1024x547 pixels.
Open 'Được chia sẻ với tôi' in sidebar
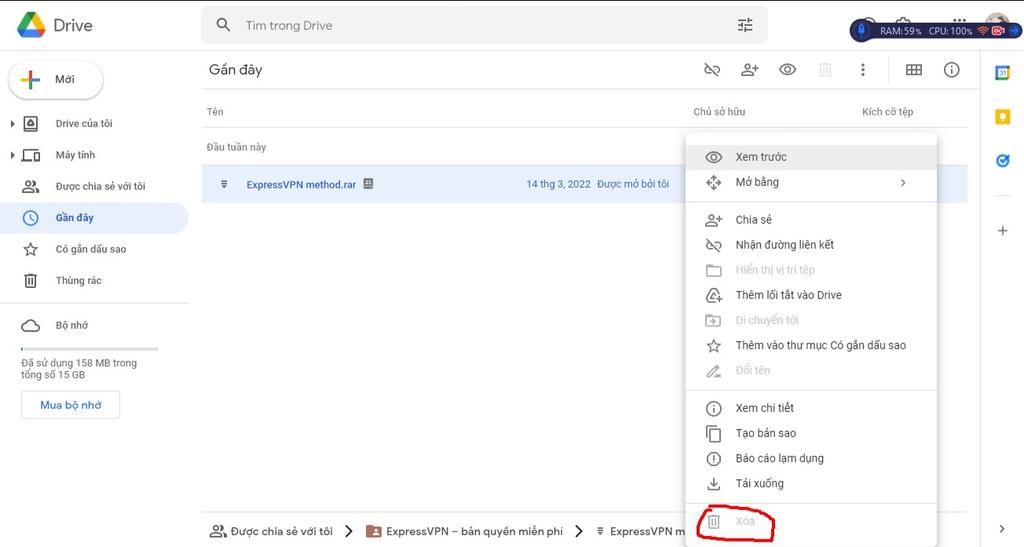pos(100,186)
